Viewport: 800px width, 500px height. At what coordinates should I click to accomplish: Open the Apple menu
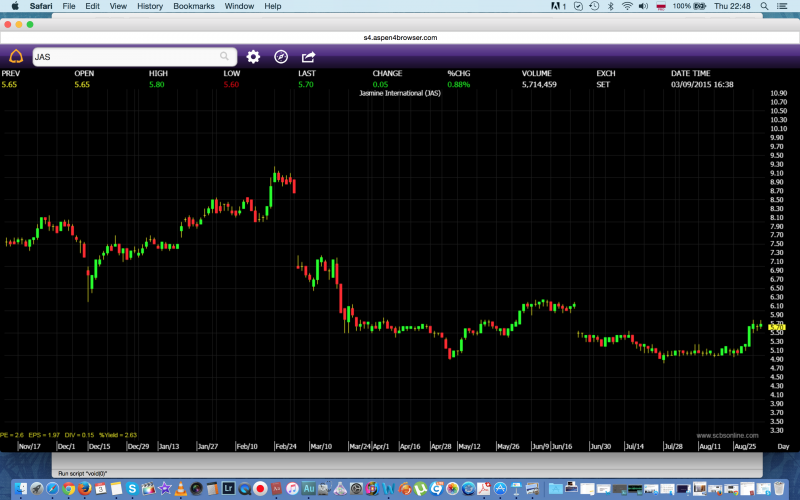pyautogui.click(x=14, y=6)
